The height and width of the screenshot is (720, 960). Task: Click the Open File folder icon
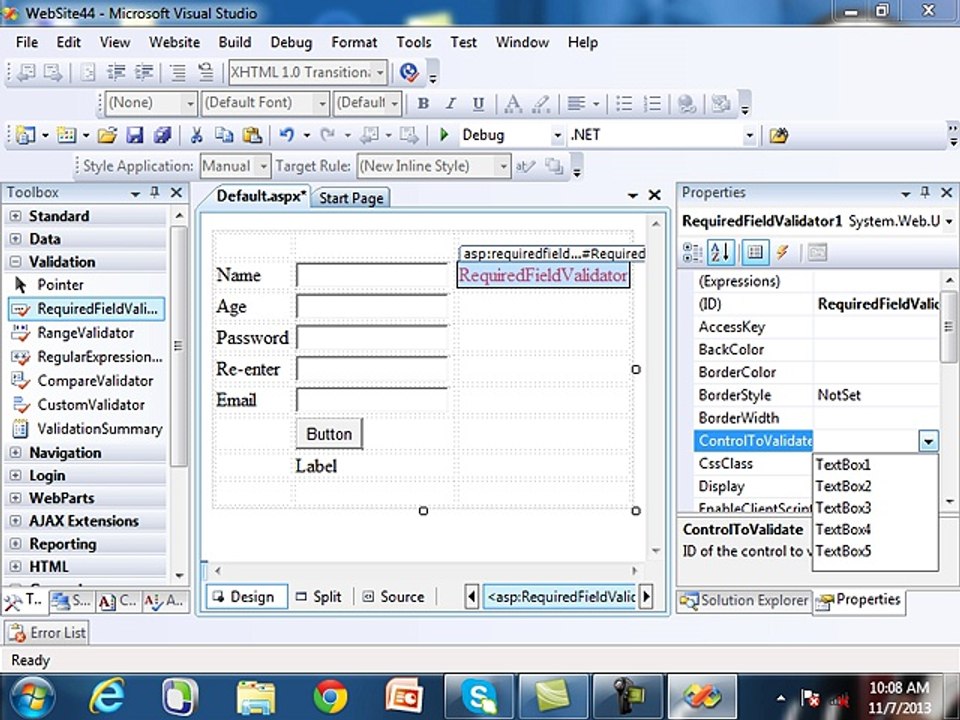click(x=107, y=135)
